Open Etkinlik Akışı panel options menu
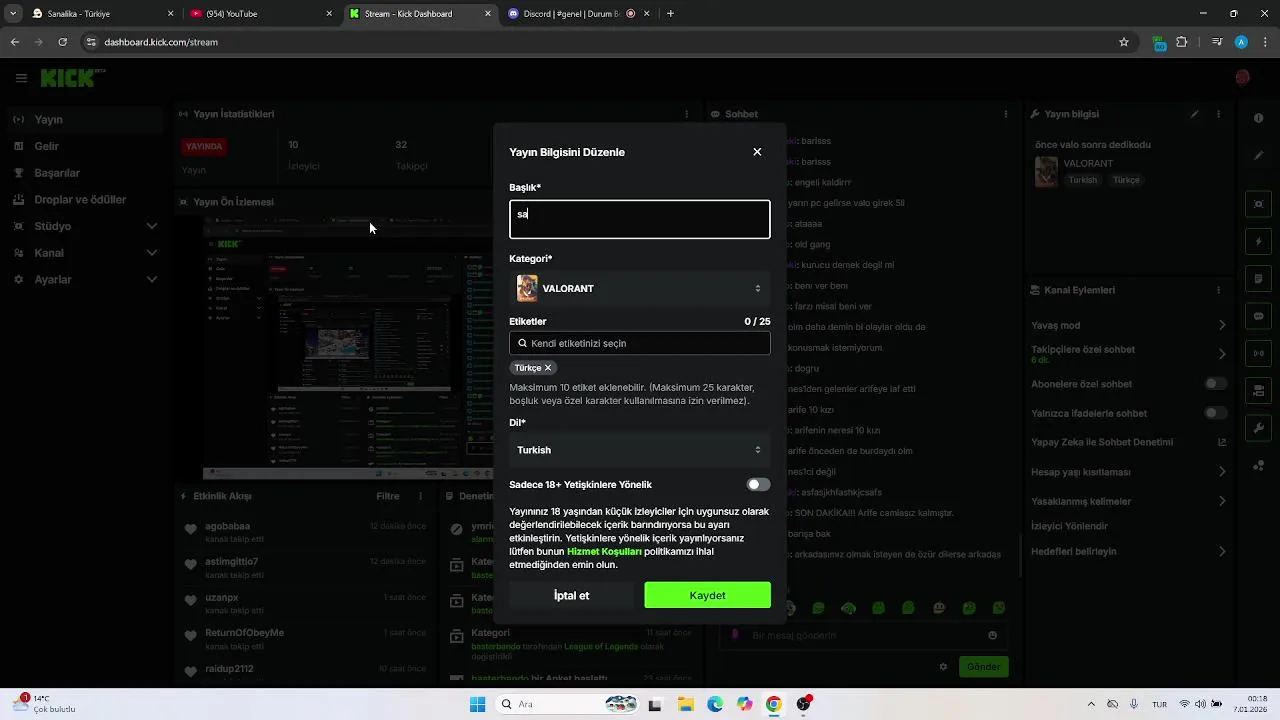This screenshot has height=720, width=1280. (x=420, y=496)
